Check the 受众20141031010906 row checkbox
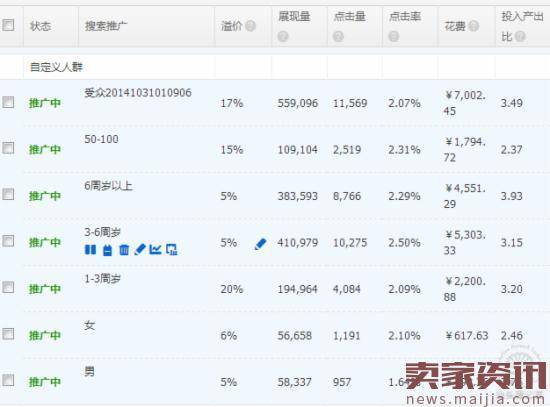Screen dimensions: 550x407 [x=8, y=102]
